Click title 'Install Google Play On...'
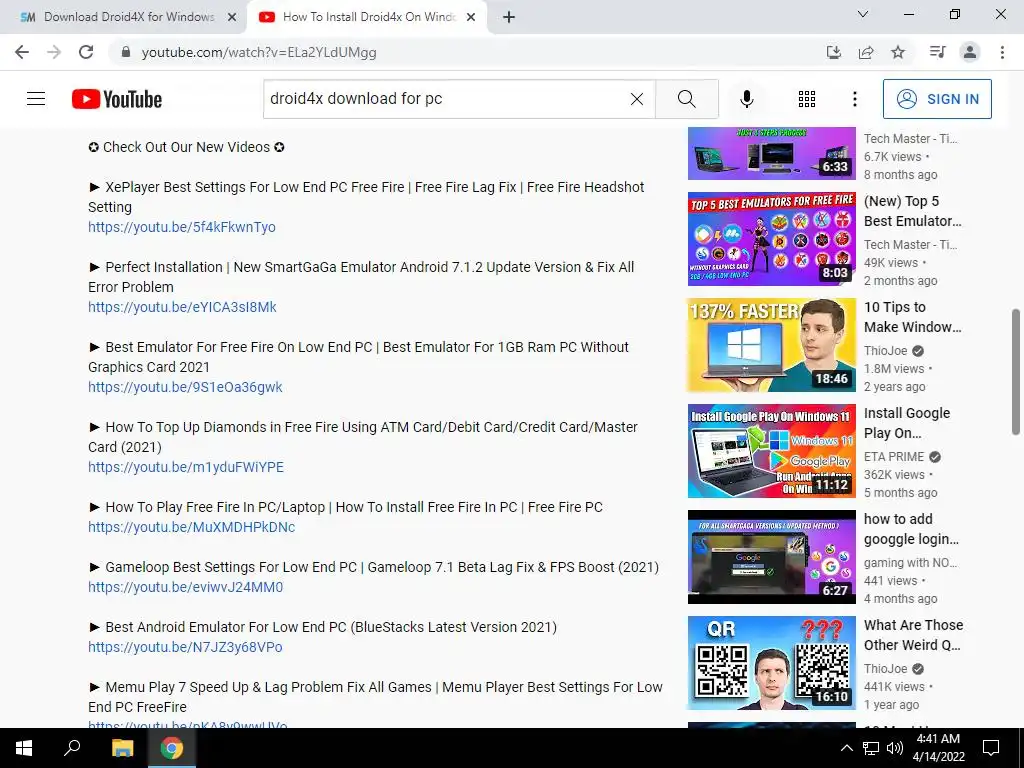The height and width of the screenshot is (768, 1024). click(x=907, y=423)
